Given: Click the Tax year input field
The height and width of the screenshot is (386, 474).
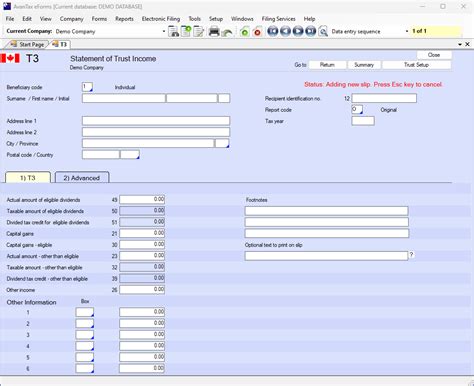Looking at the screenshot, I should coord(363,121).
